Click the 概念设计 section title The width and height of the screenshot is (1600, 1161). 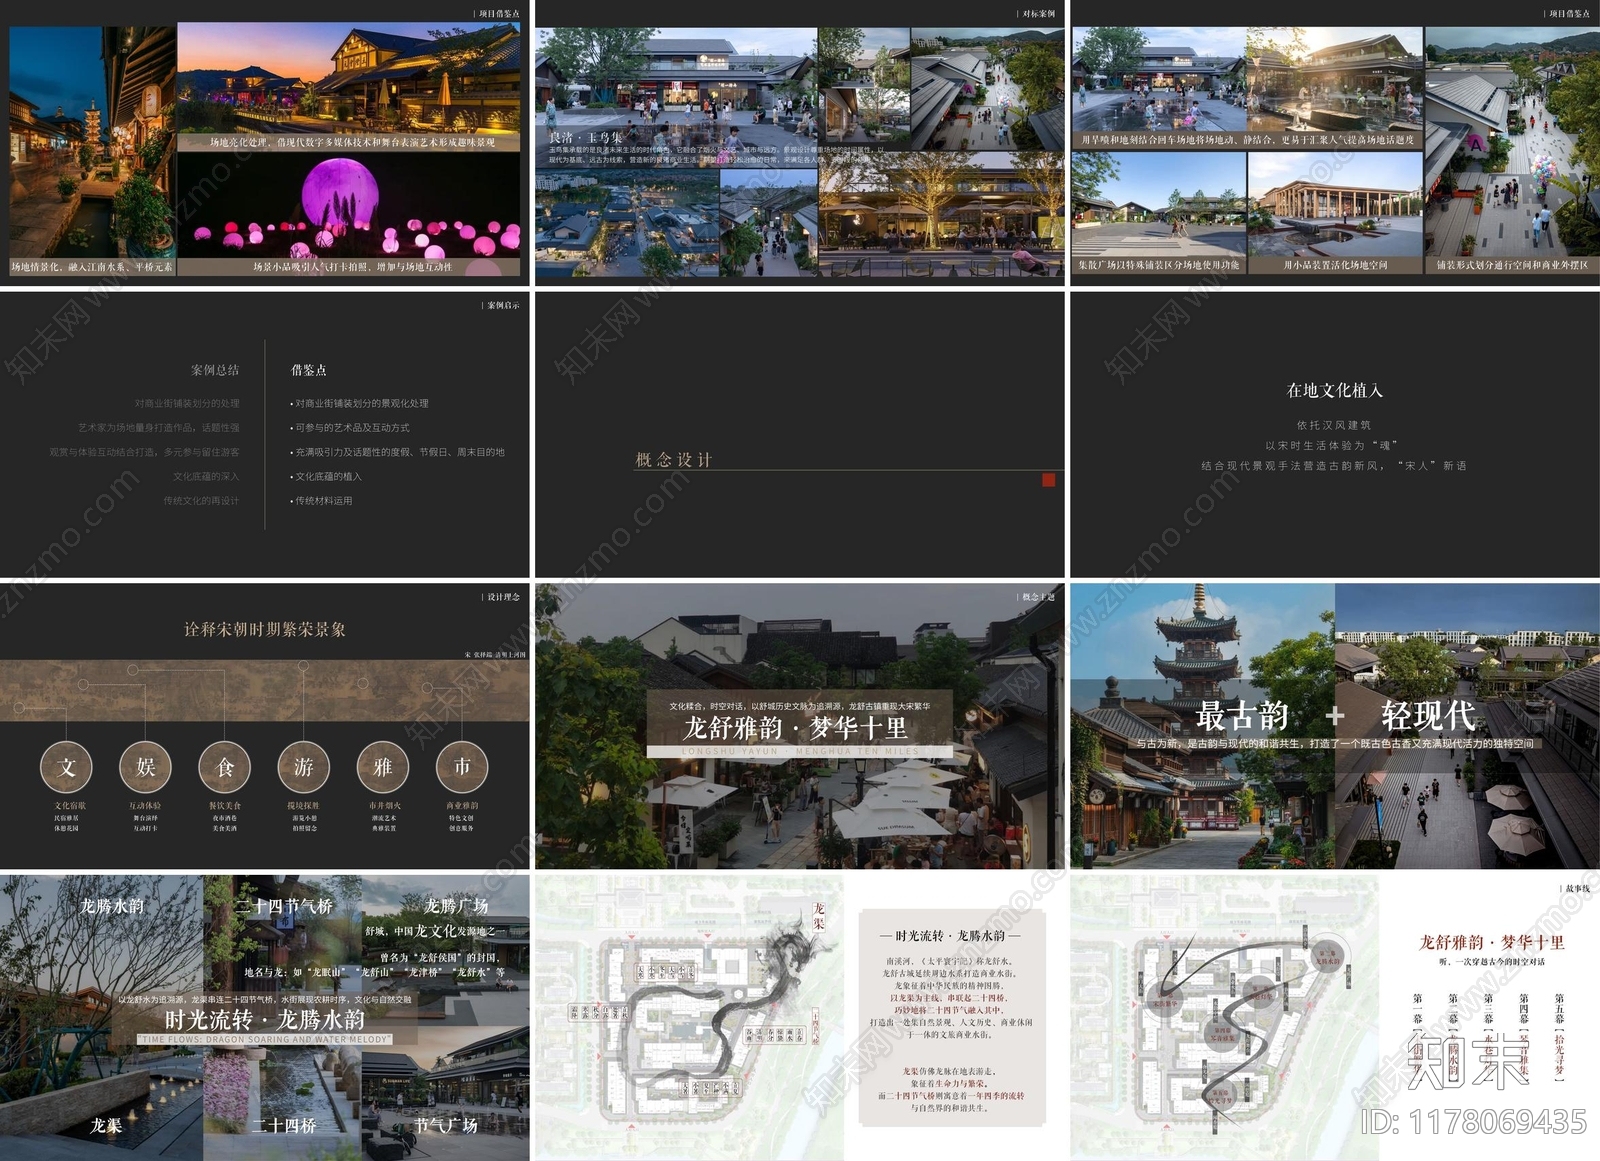tap(674, 460)
